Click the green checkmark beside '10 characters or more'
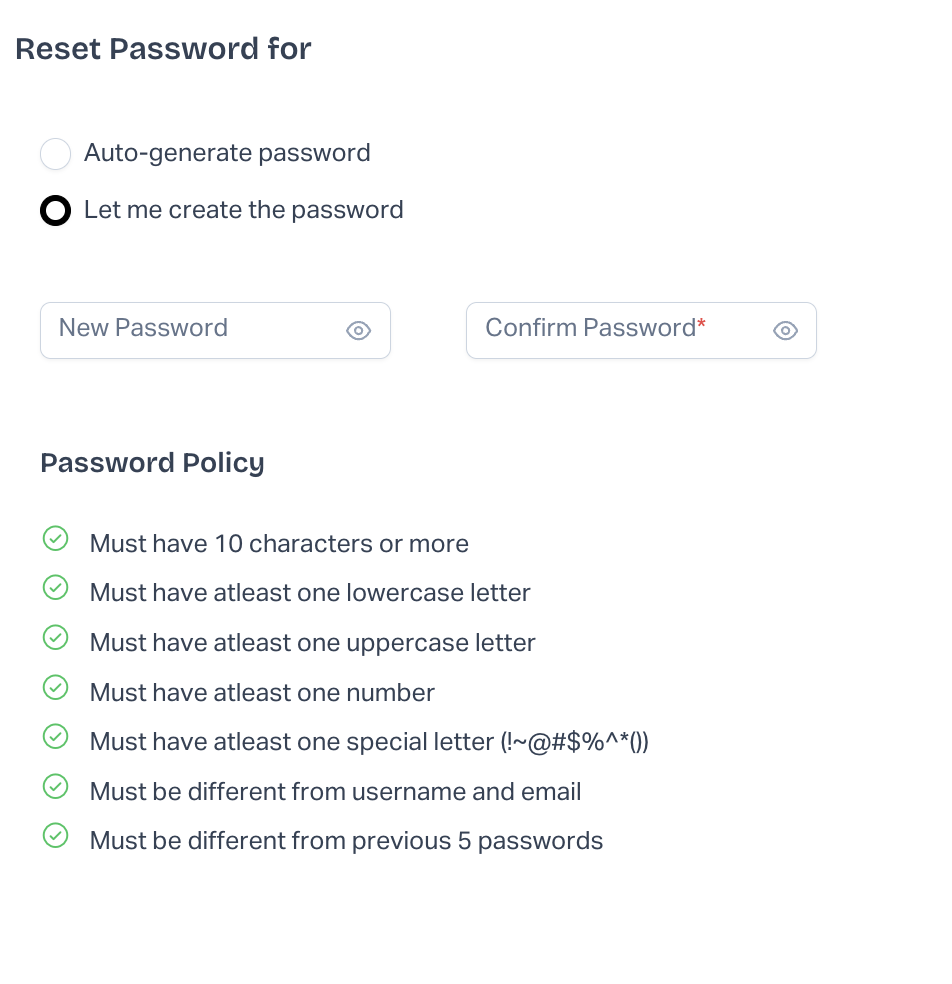This screenshot has width=952, height=984. pyautogui.click(x=55, y=540)
